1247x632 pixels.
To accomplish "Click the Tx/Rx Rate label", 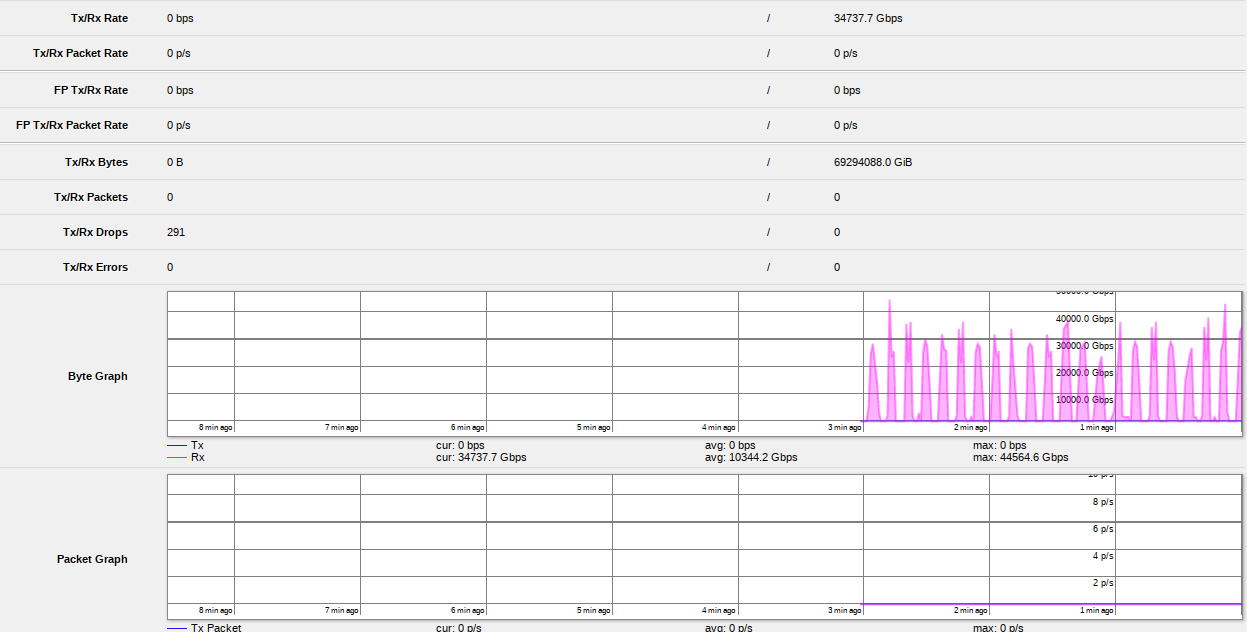I will tap(99, 18).
